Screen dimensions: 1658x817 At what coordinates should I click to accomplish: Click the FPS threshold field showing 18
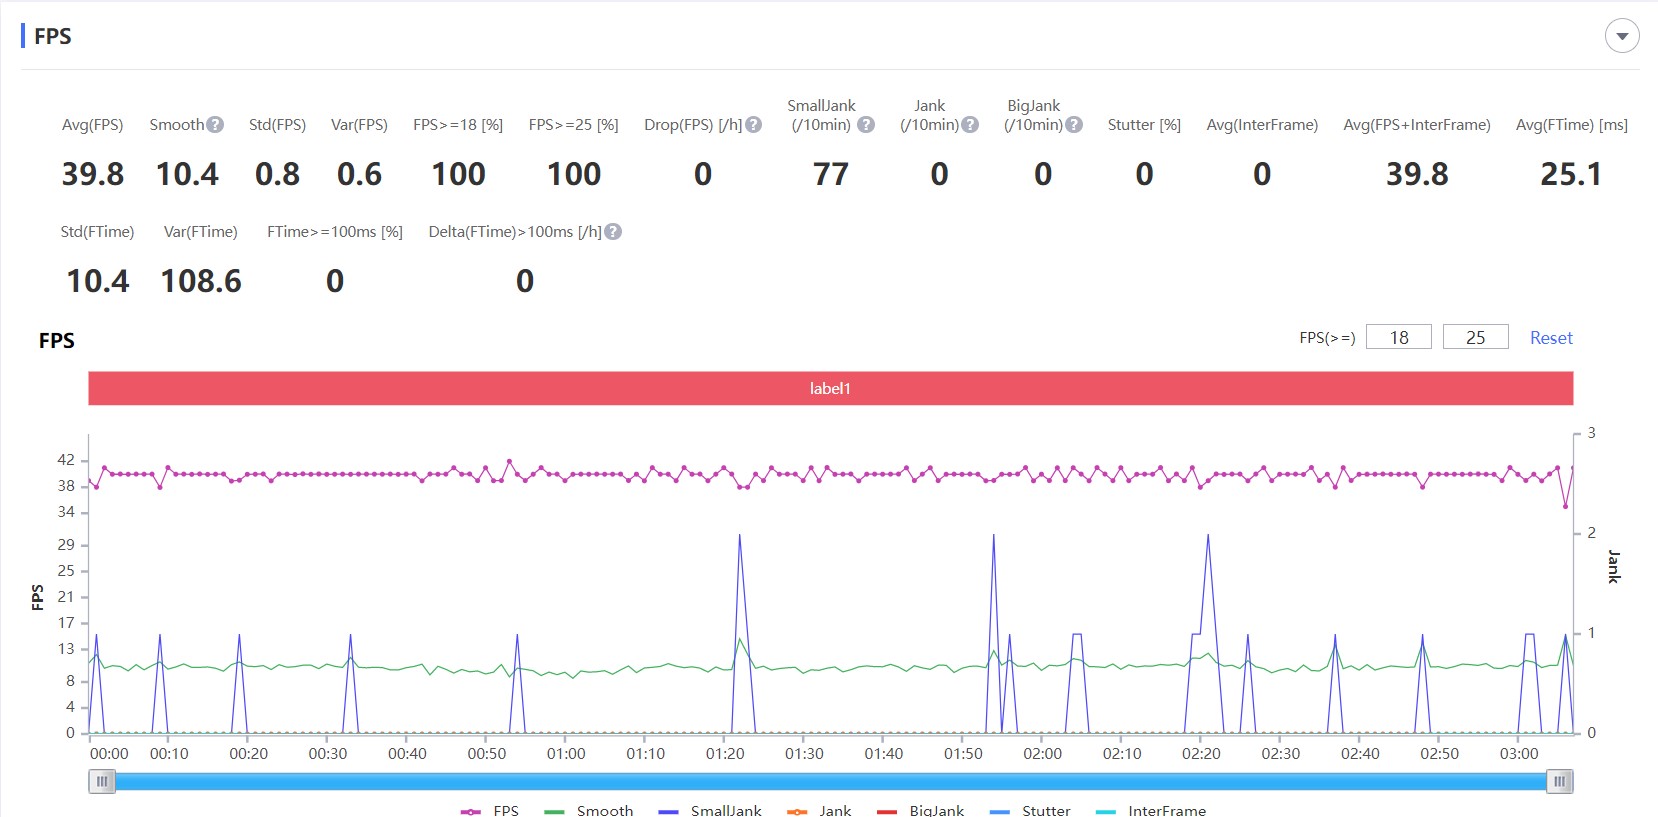tap(1398, 338)
